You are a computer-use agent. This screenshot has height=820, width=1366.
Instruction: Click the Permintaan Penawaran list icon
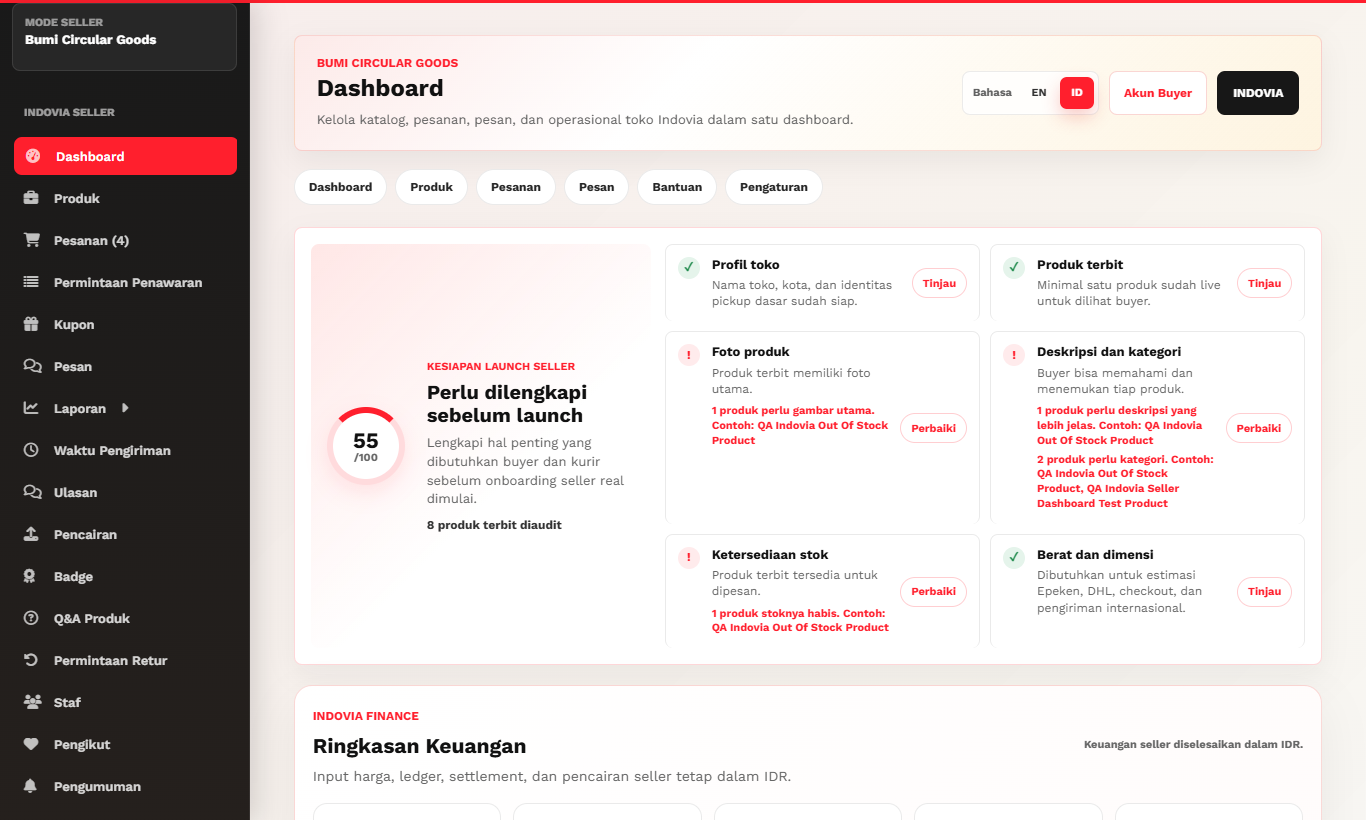(x=32, y=282)
